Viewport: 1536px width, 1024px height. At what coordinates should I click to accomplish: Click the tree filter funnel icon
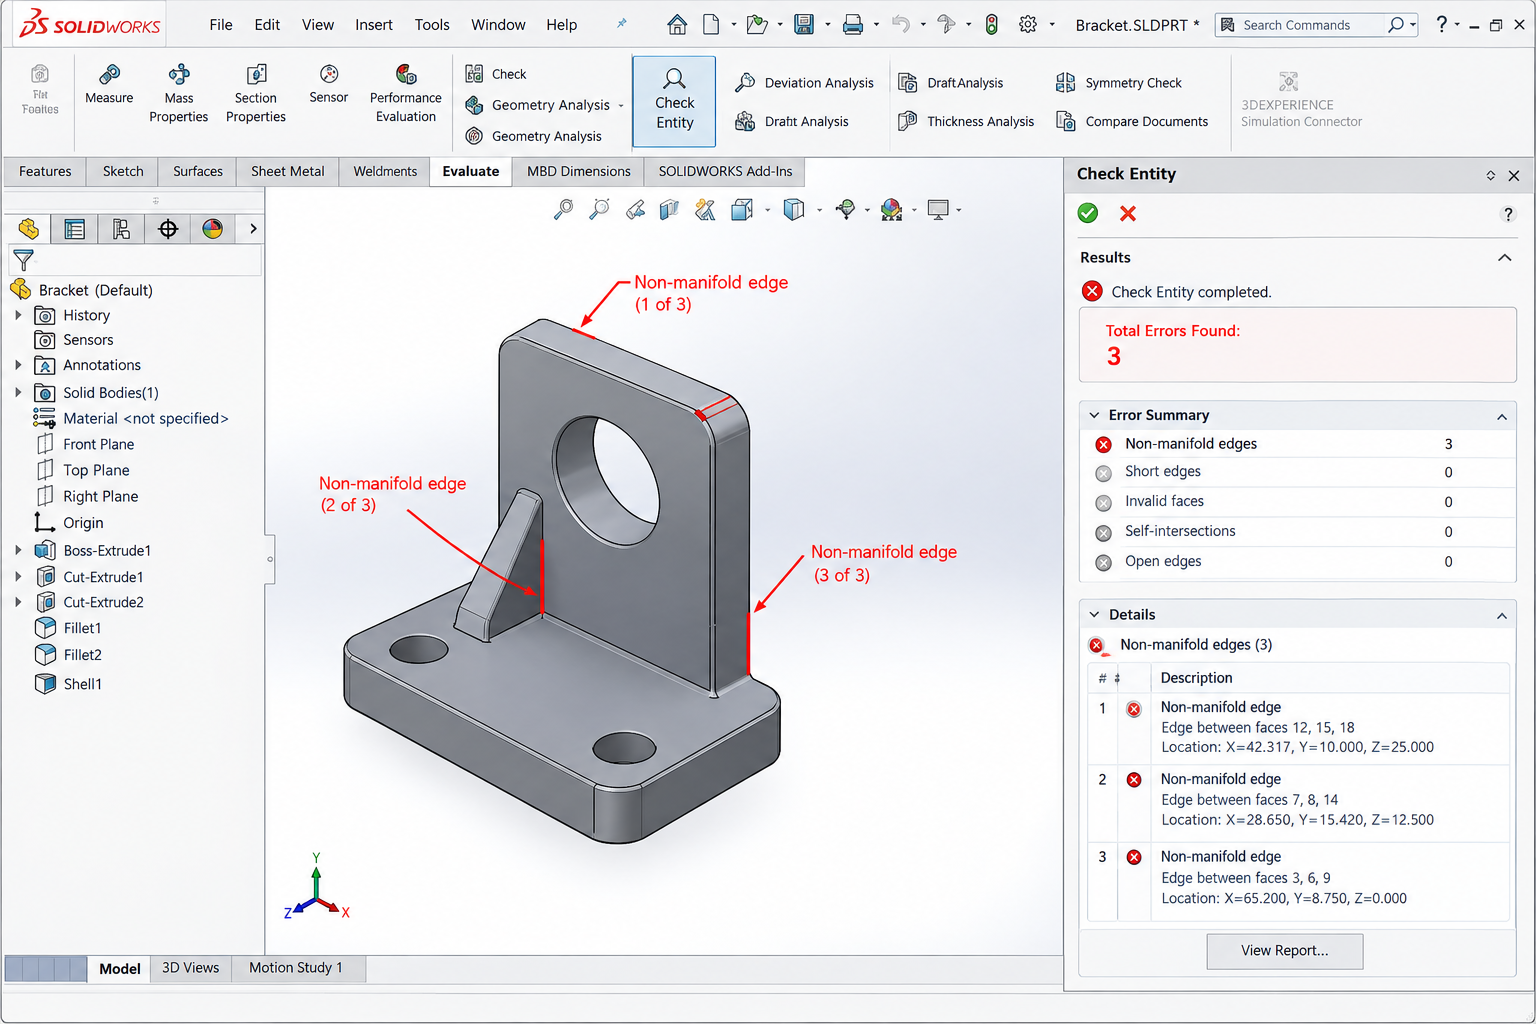coord(24,261)
